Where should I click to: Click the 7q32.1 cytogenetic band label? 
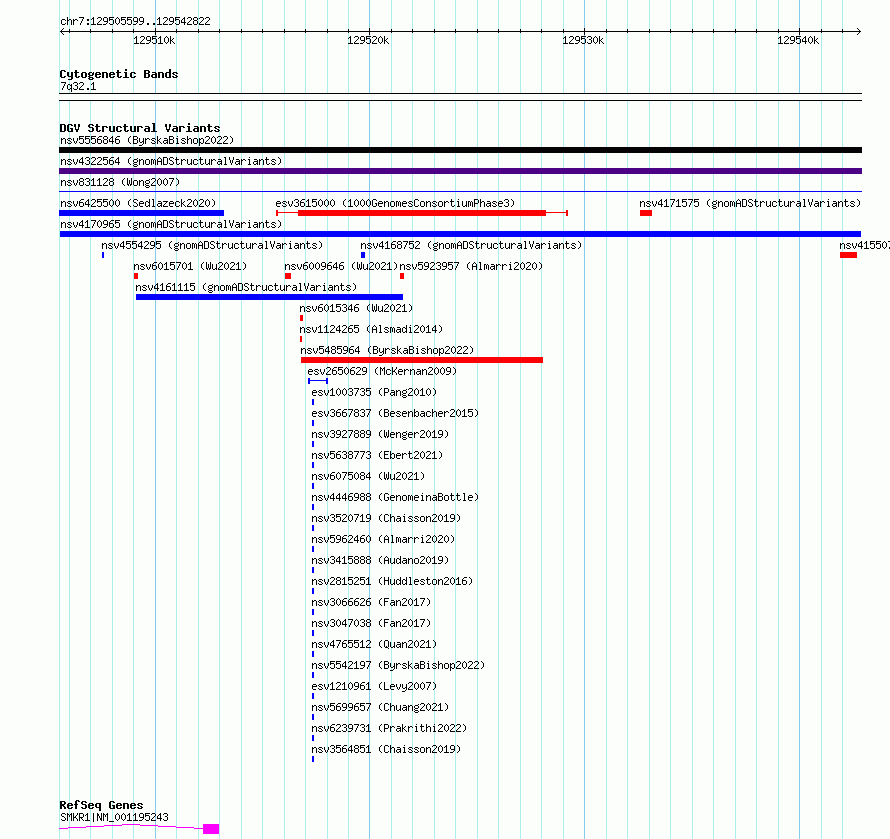78,86
